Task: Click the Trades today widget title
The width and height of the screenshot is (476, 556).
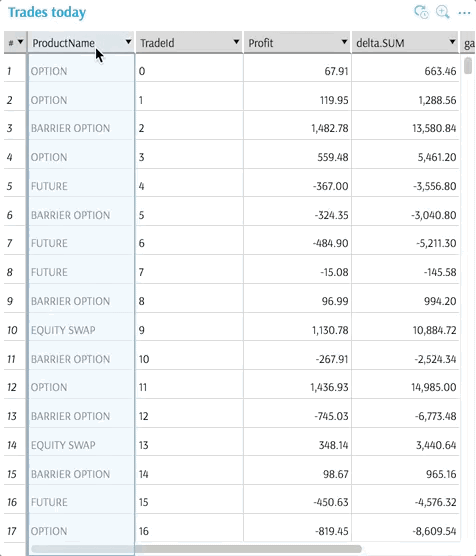Action: 47,12
